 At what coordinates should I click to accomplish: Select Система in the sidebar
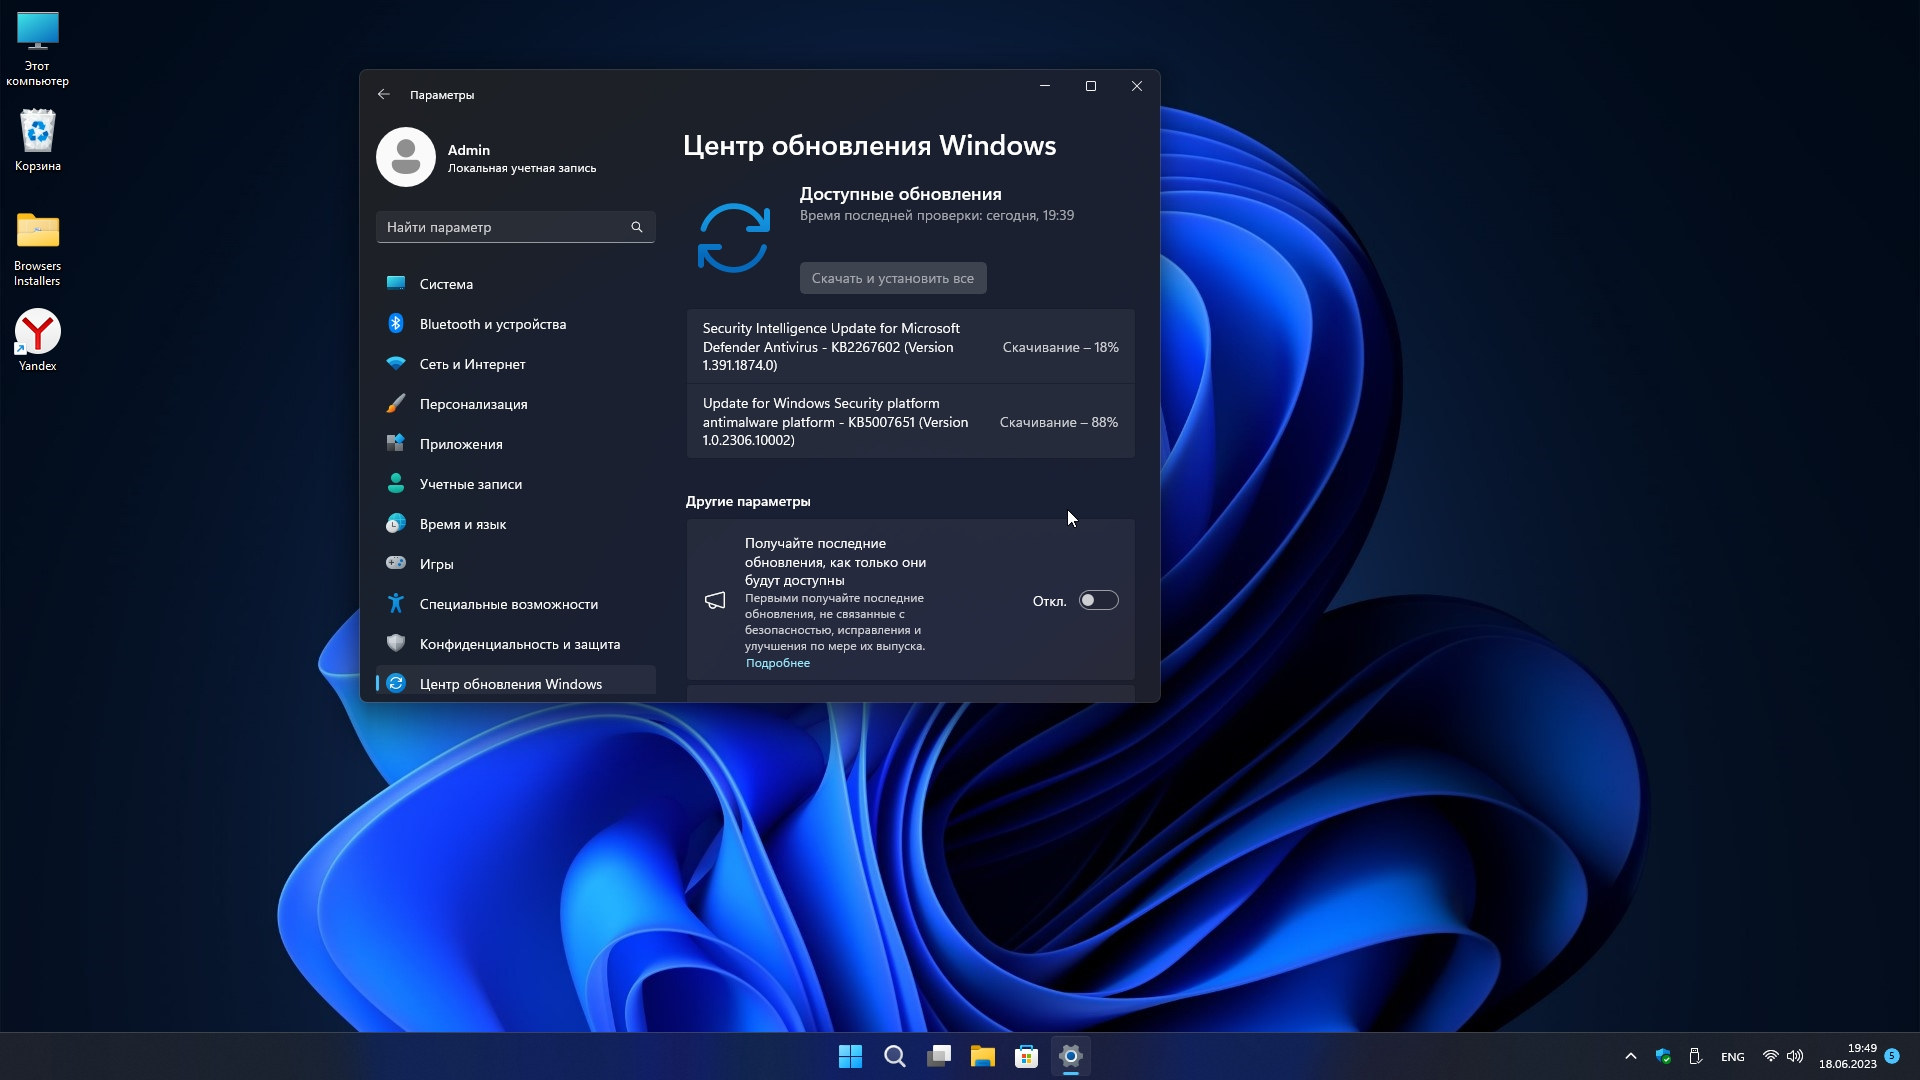coord(446,284)
